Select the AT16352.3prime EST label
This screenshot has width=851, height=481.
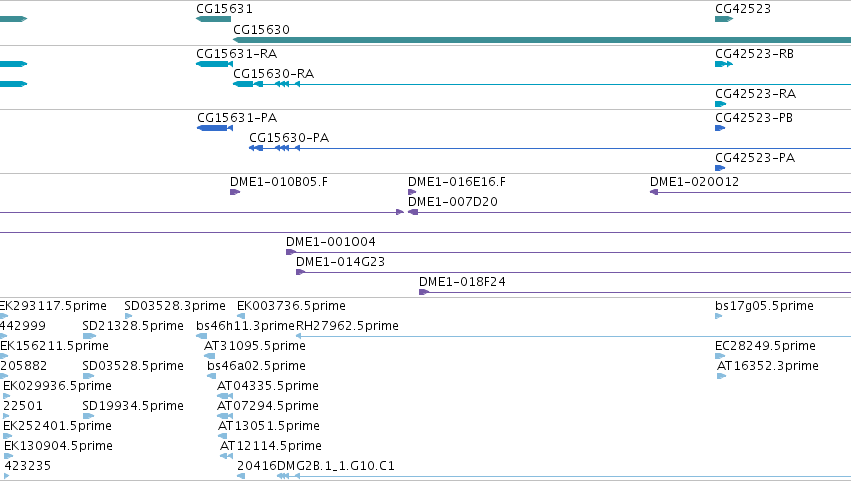(767, 366)
